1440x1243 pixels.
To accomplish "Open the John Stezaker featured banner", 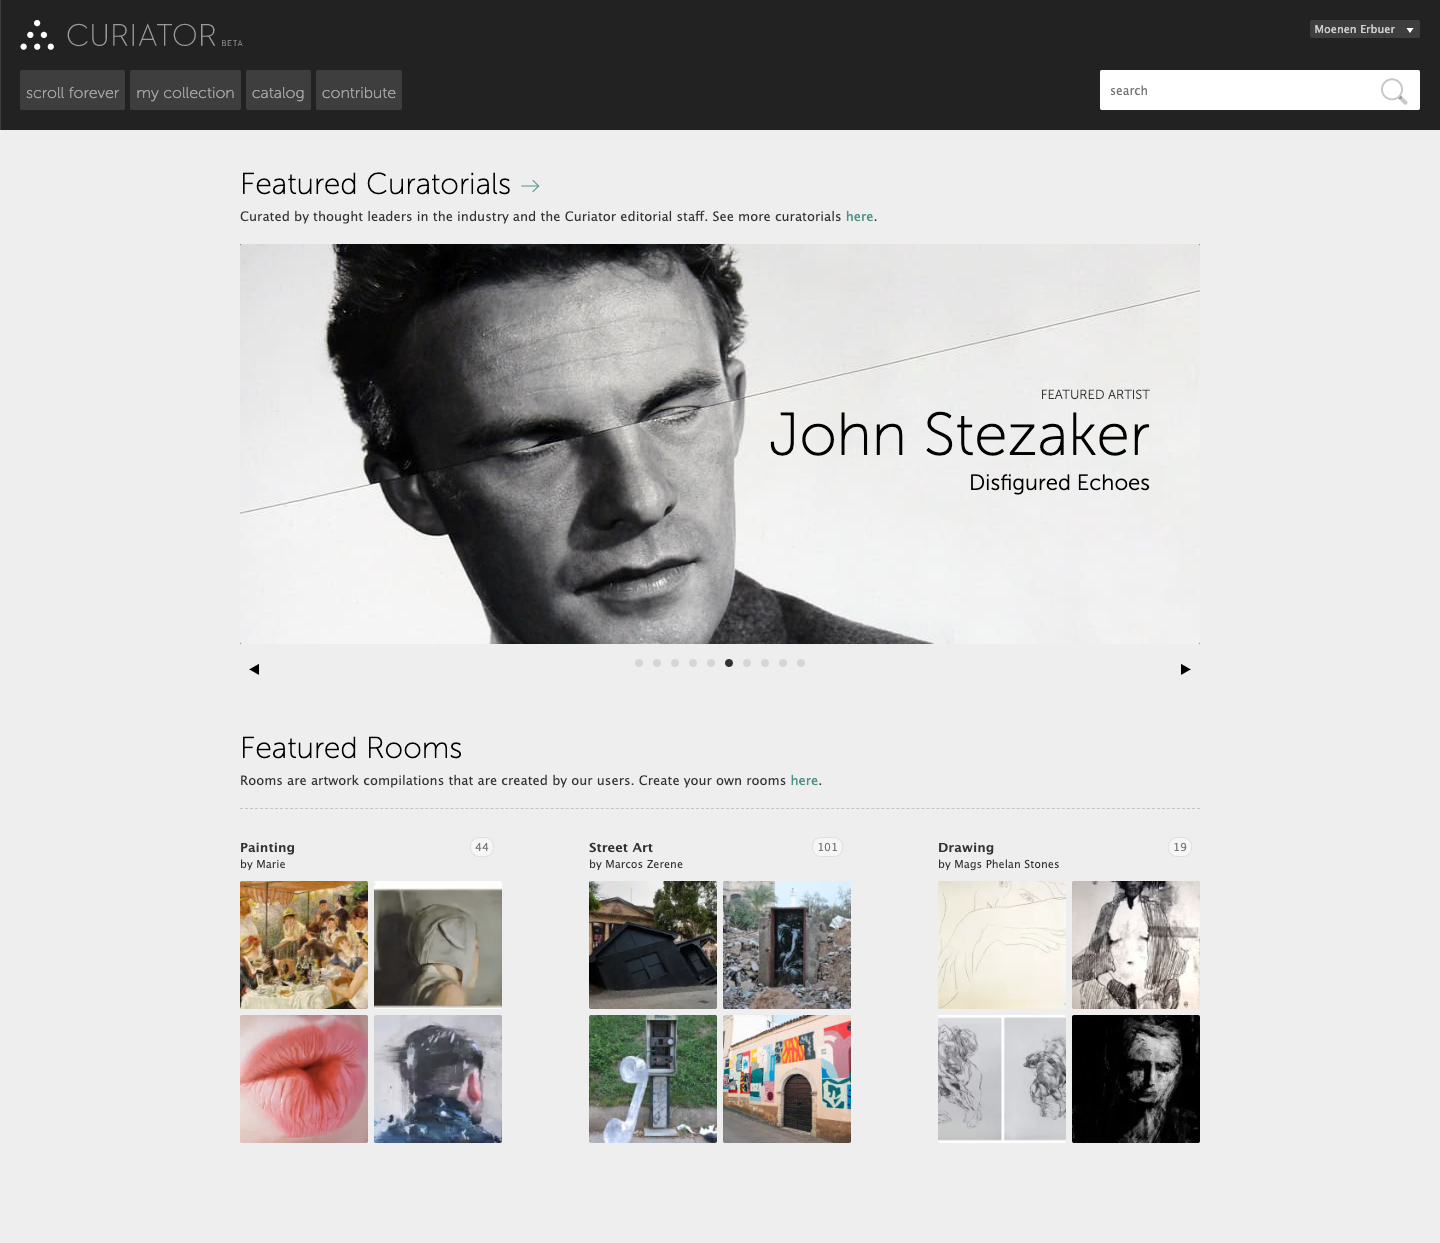I will (720, 444).
